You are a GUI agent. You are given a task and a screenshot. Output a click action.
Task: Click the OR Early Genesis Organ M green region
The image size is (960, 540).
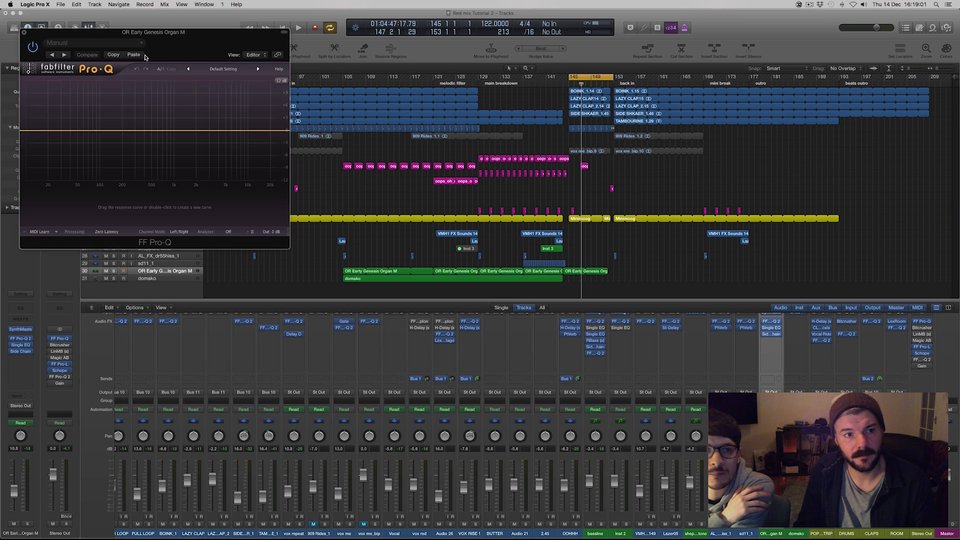coord(387,271)
